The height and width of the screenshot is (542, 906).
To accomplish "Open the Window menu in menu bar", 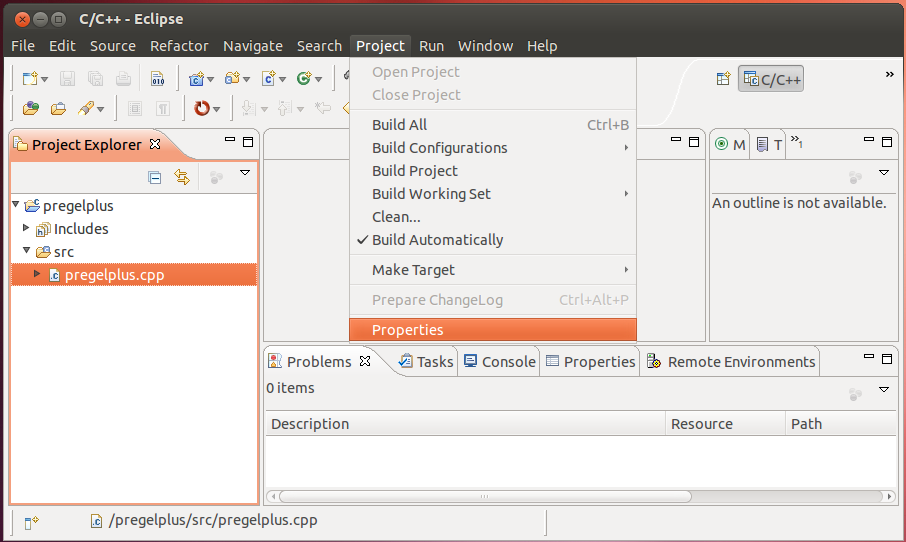I will [x=485, y=46].
